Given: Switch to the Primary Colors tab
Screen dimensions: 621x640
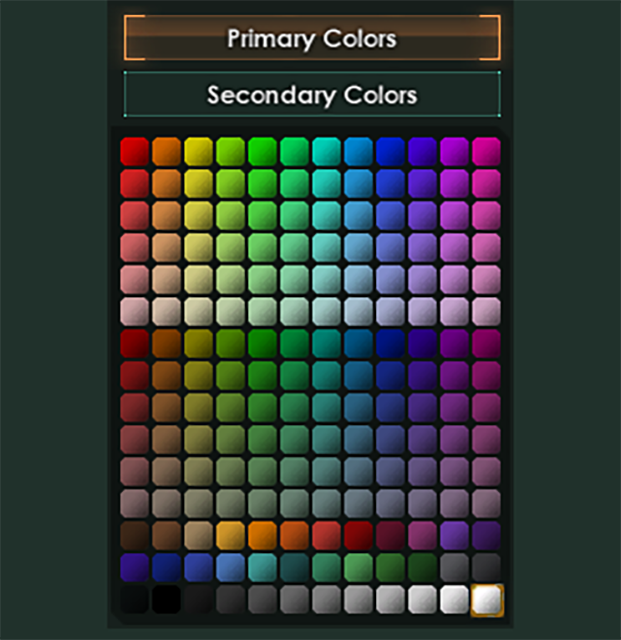Looking at the screenshot, I should (312, 38).
